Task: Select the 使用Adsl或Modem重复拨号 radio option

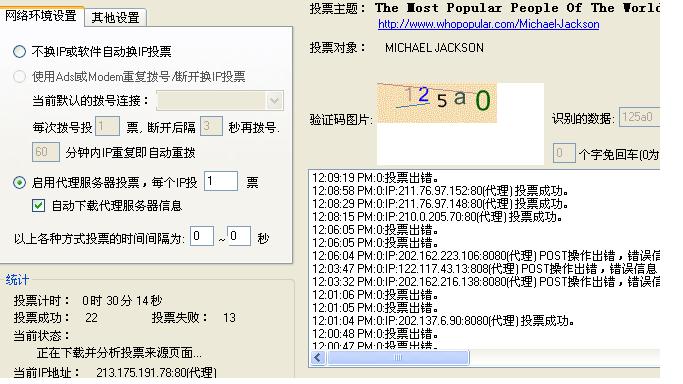Action: click(19, 77)
